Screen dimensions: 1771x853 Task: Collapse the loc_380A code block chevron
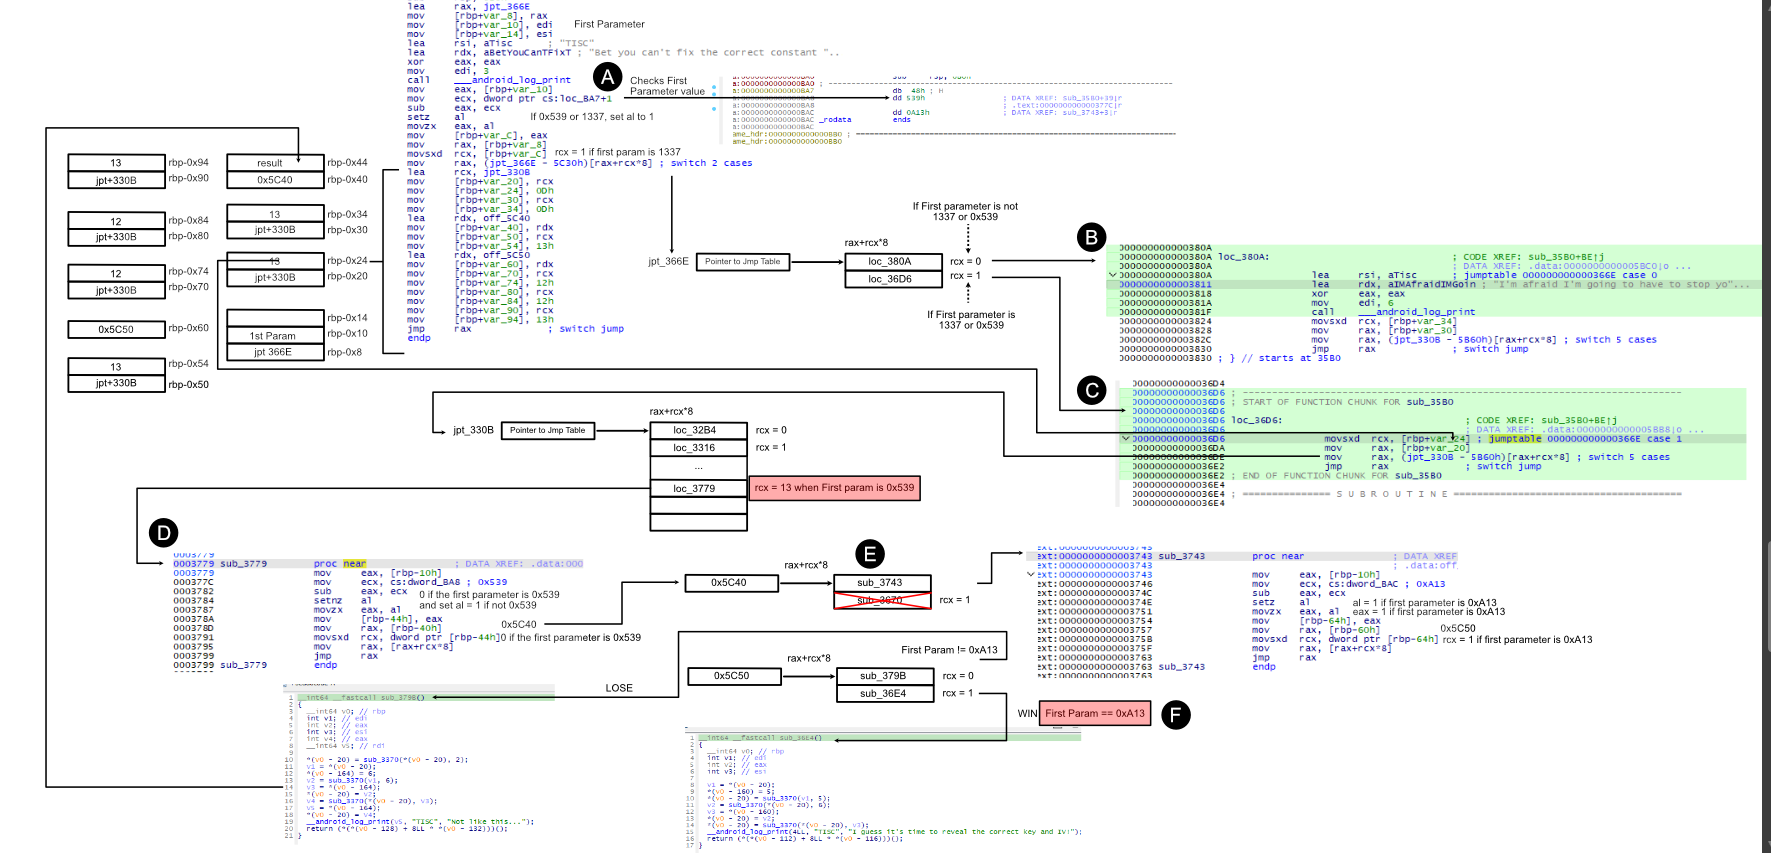[x=1112, y=275]
